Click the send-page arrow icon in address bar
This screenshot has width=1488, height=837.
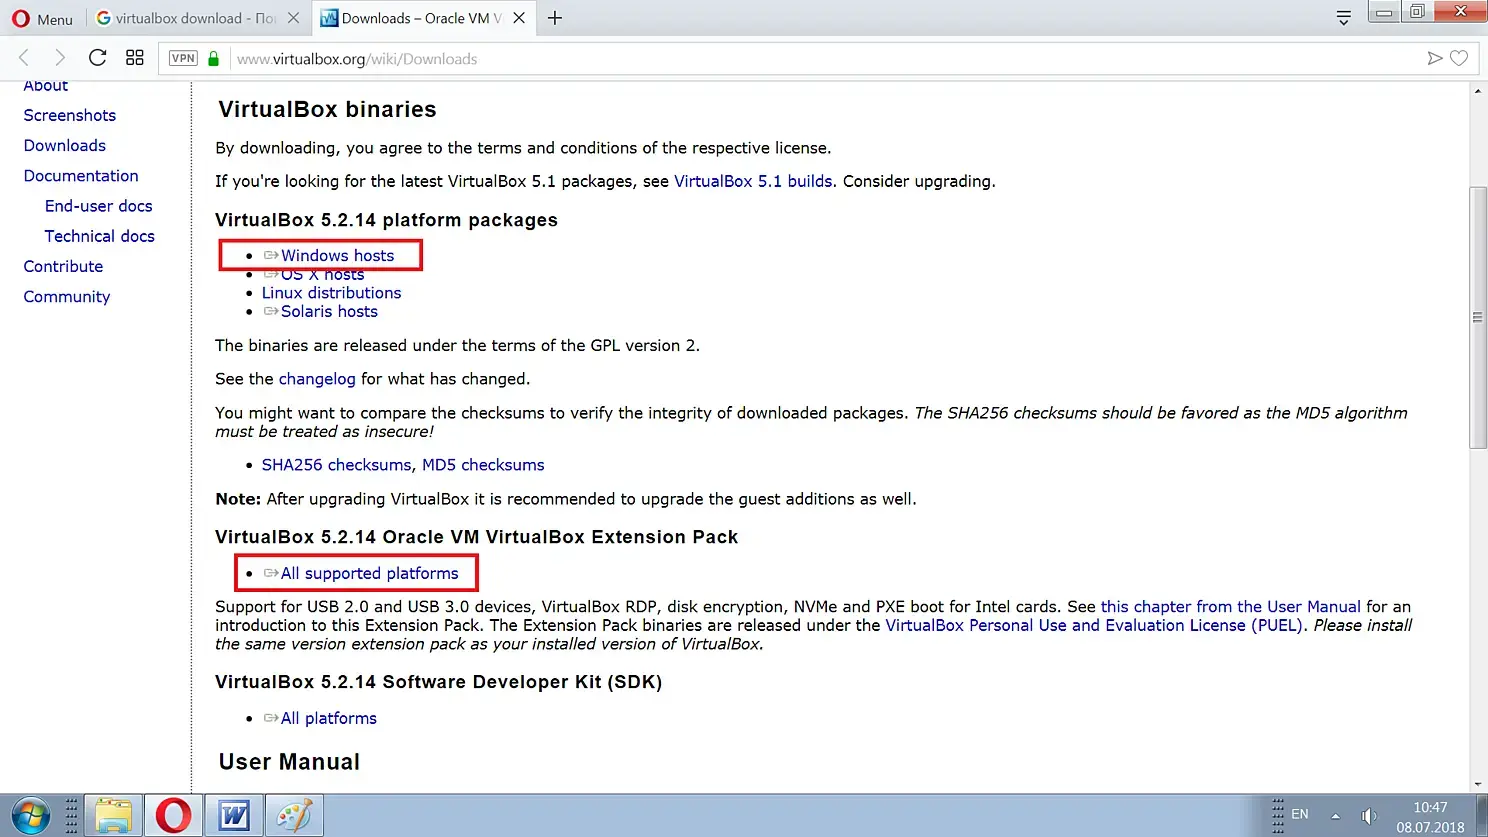pos(1435,59)
